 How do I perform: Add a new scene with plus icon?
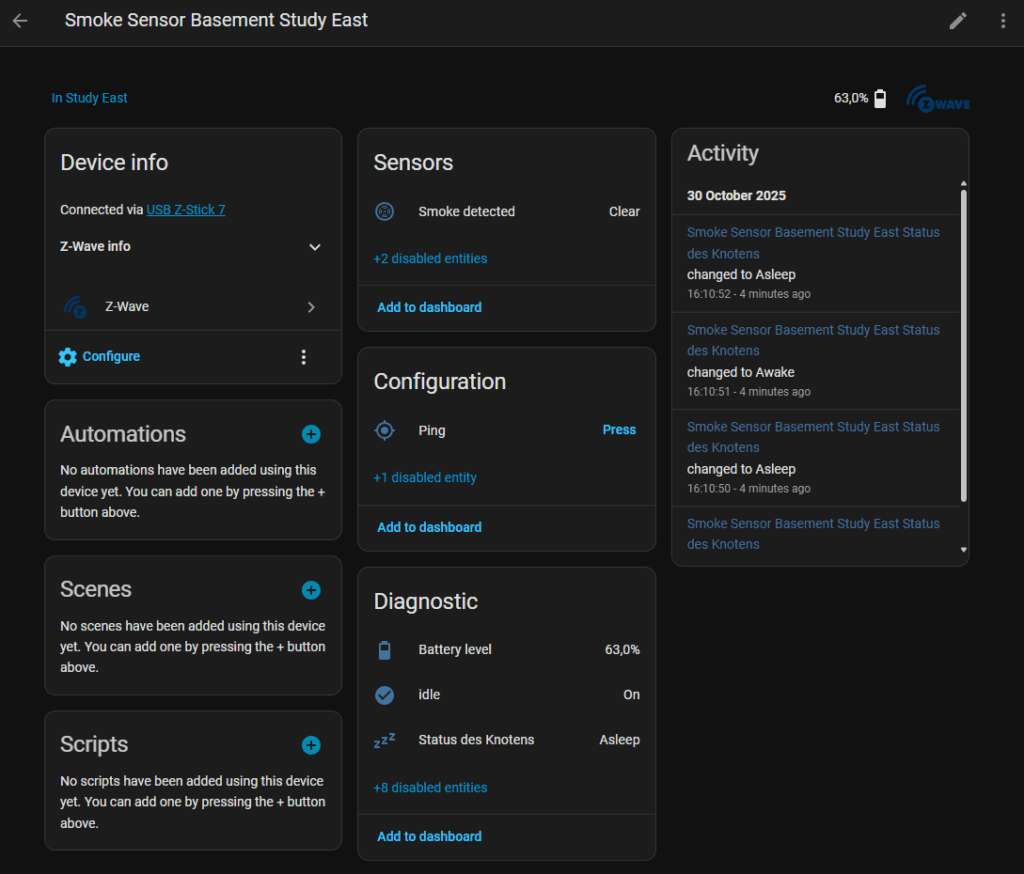click(x=311, y=590)
